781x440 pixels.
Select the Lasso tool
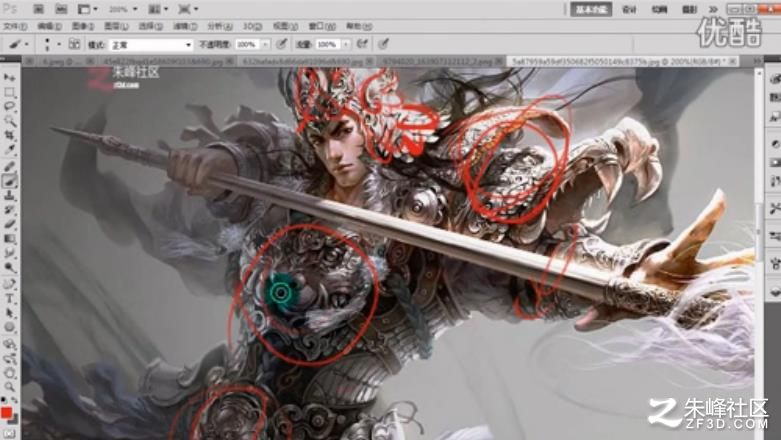point(9,107)
